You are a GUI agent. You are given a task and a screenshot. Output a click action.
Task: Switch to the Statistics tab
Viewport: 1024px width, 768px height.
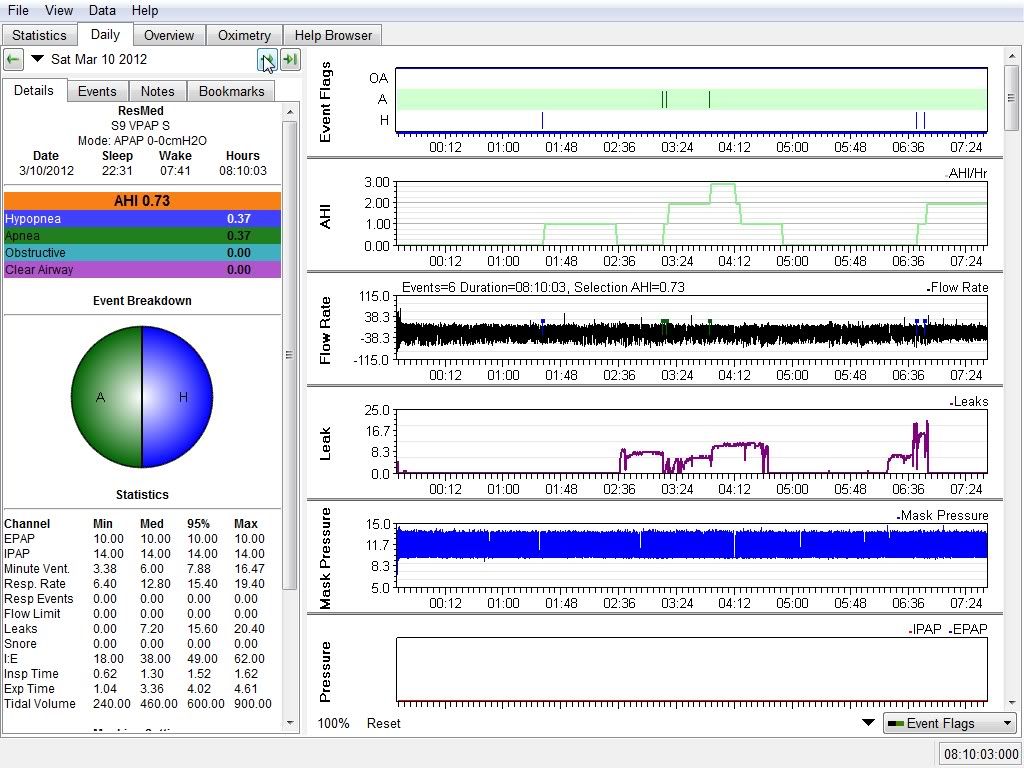(39, 35)
